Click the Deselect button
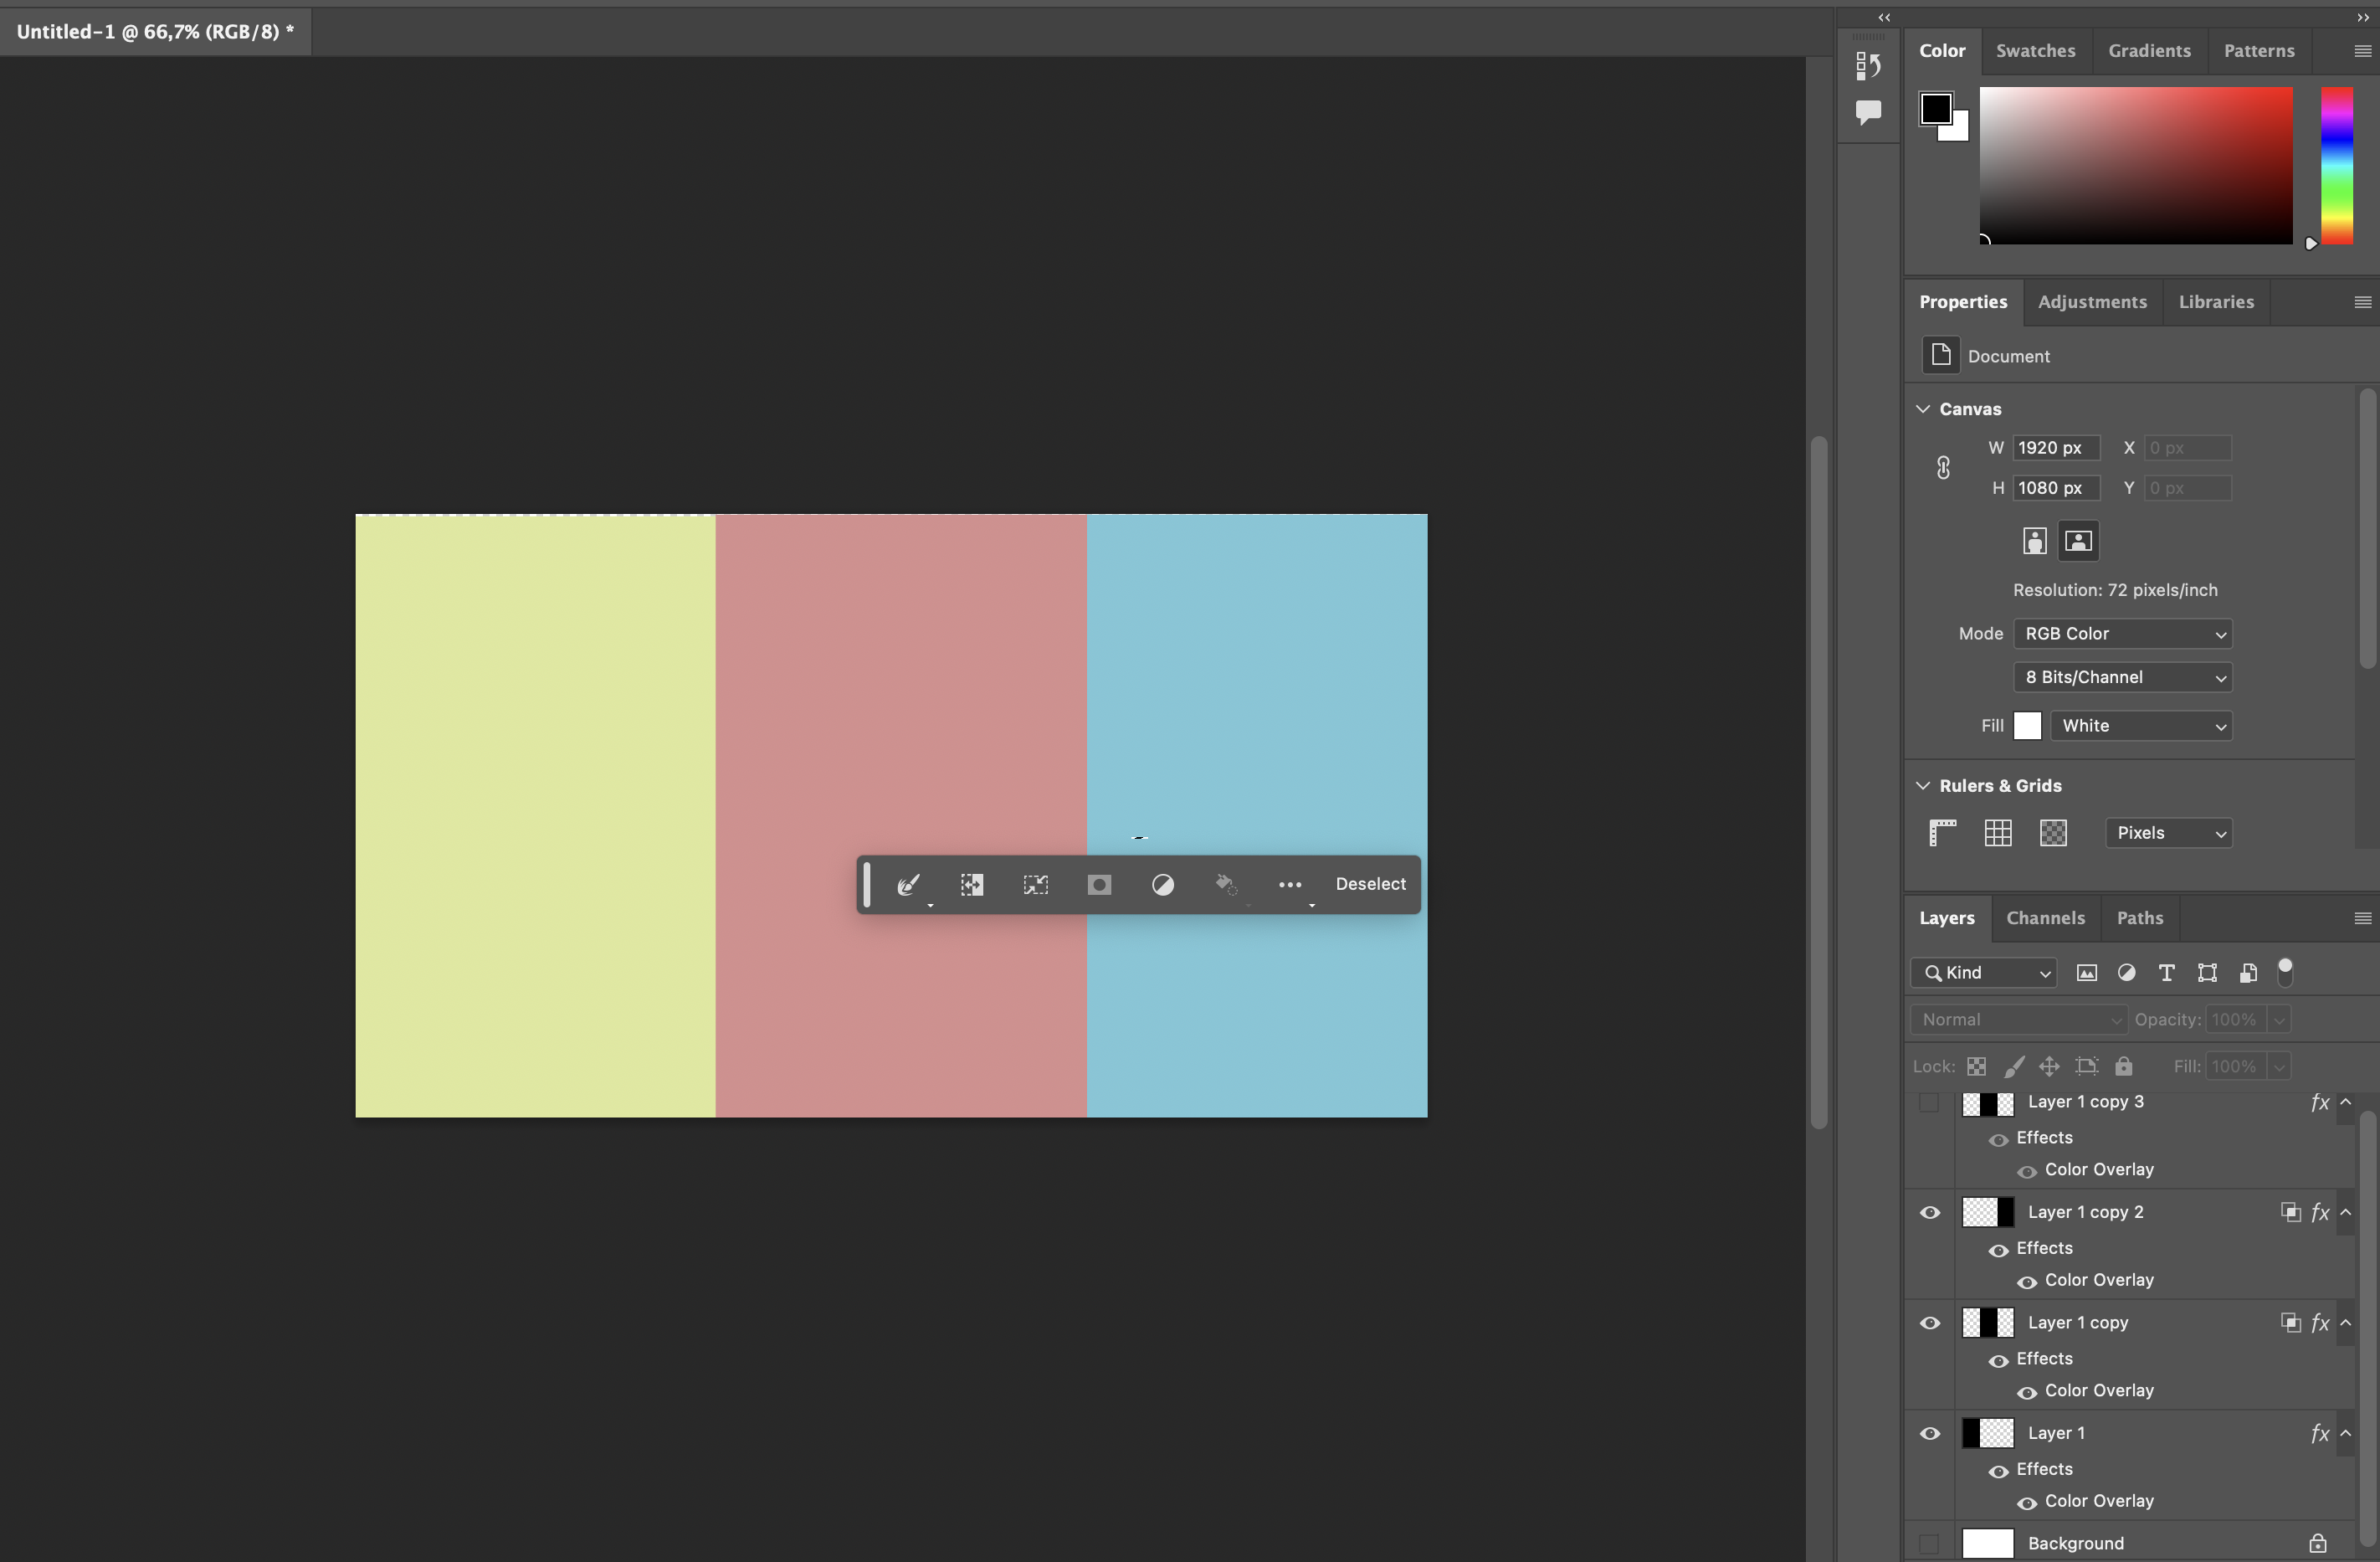 (x=1370, y=884)
